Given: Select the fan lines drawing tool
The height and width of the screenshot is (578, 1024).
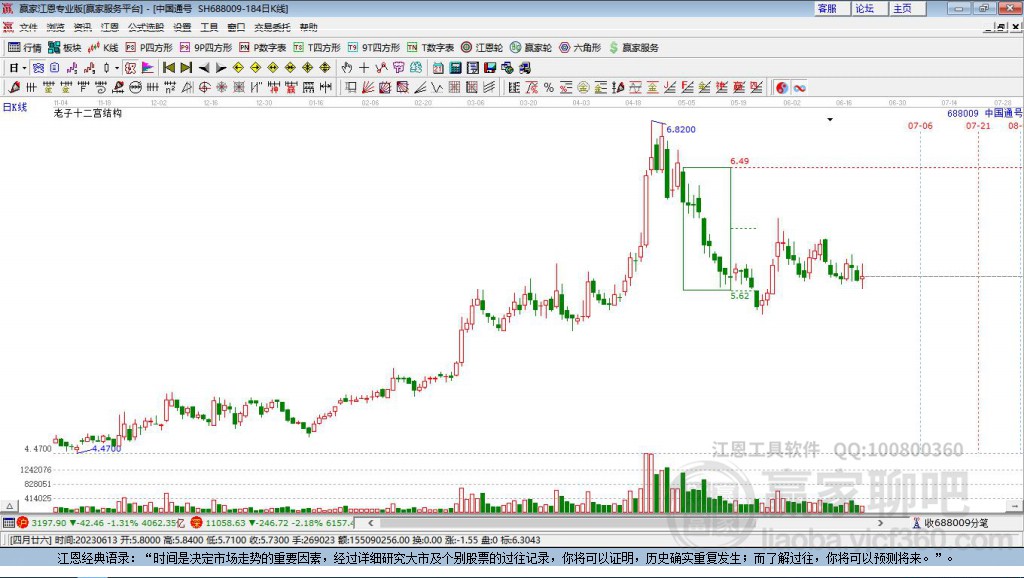Looking at the screenshot, I should (x=368, y=88).
